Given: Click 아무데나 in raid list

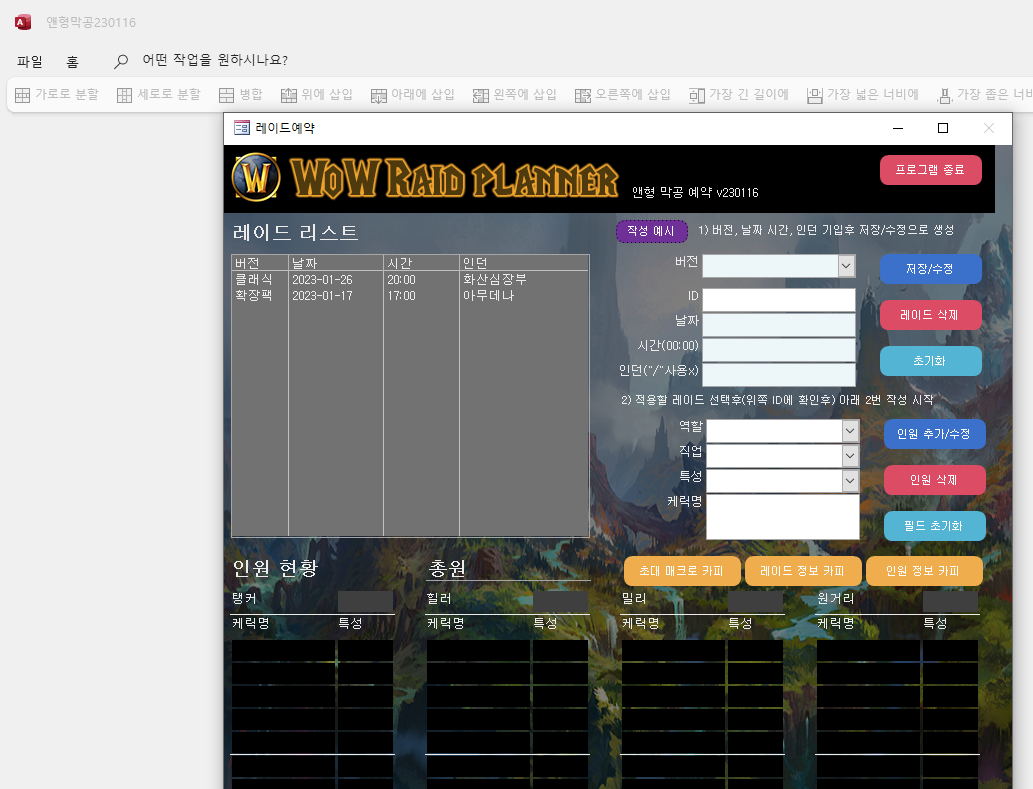Looking at the screenshot, I should click(488, 296).
